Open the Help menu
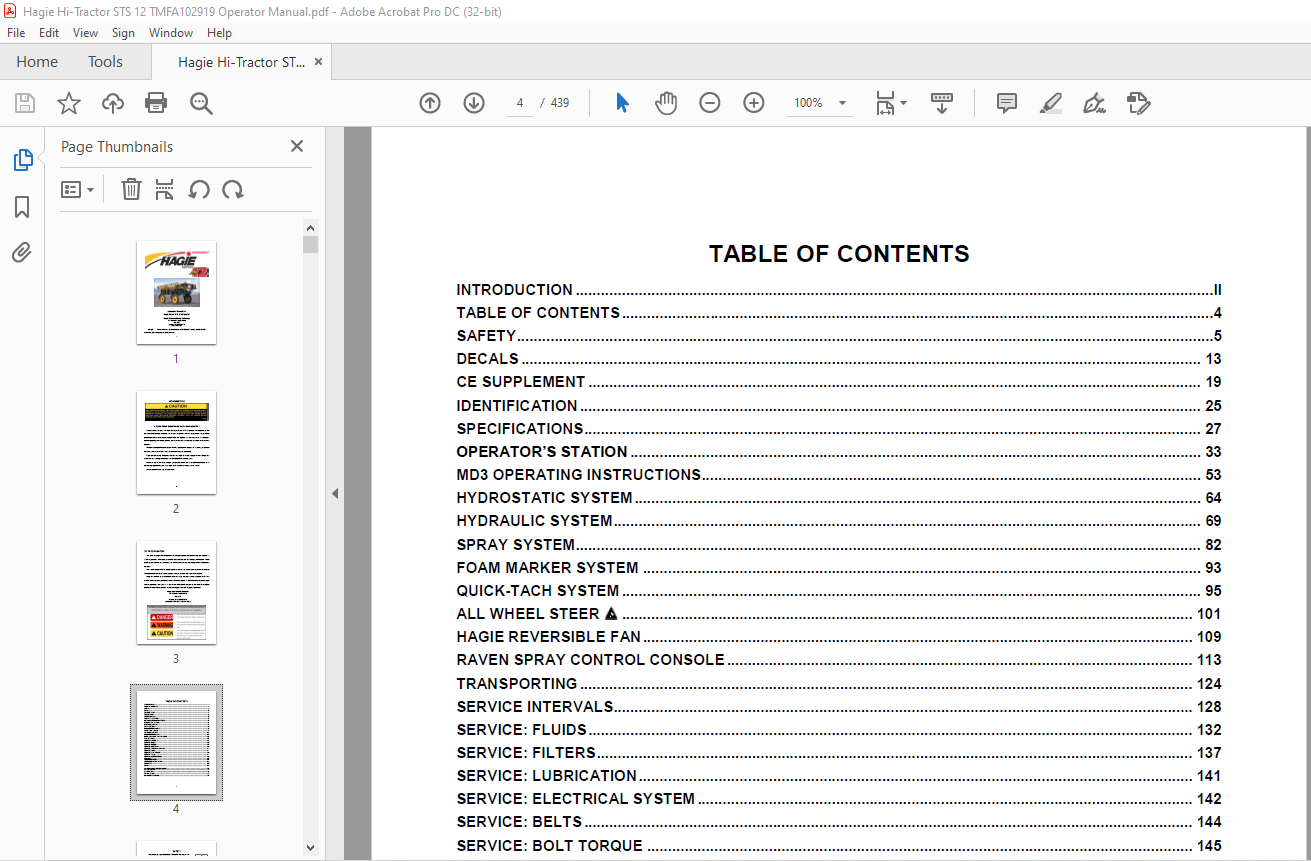This screenshot has height=861, width=1311. pos(219,33)
